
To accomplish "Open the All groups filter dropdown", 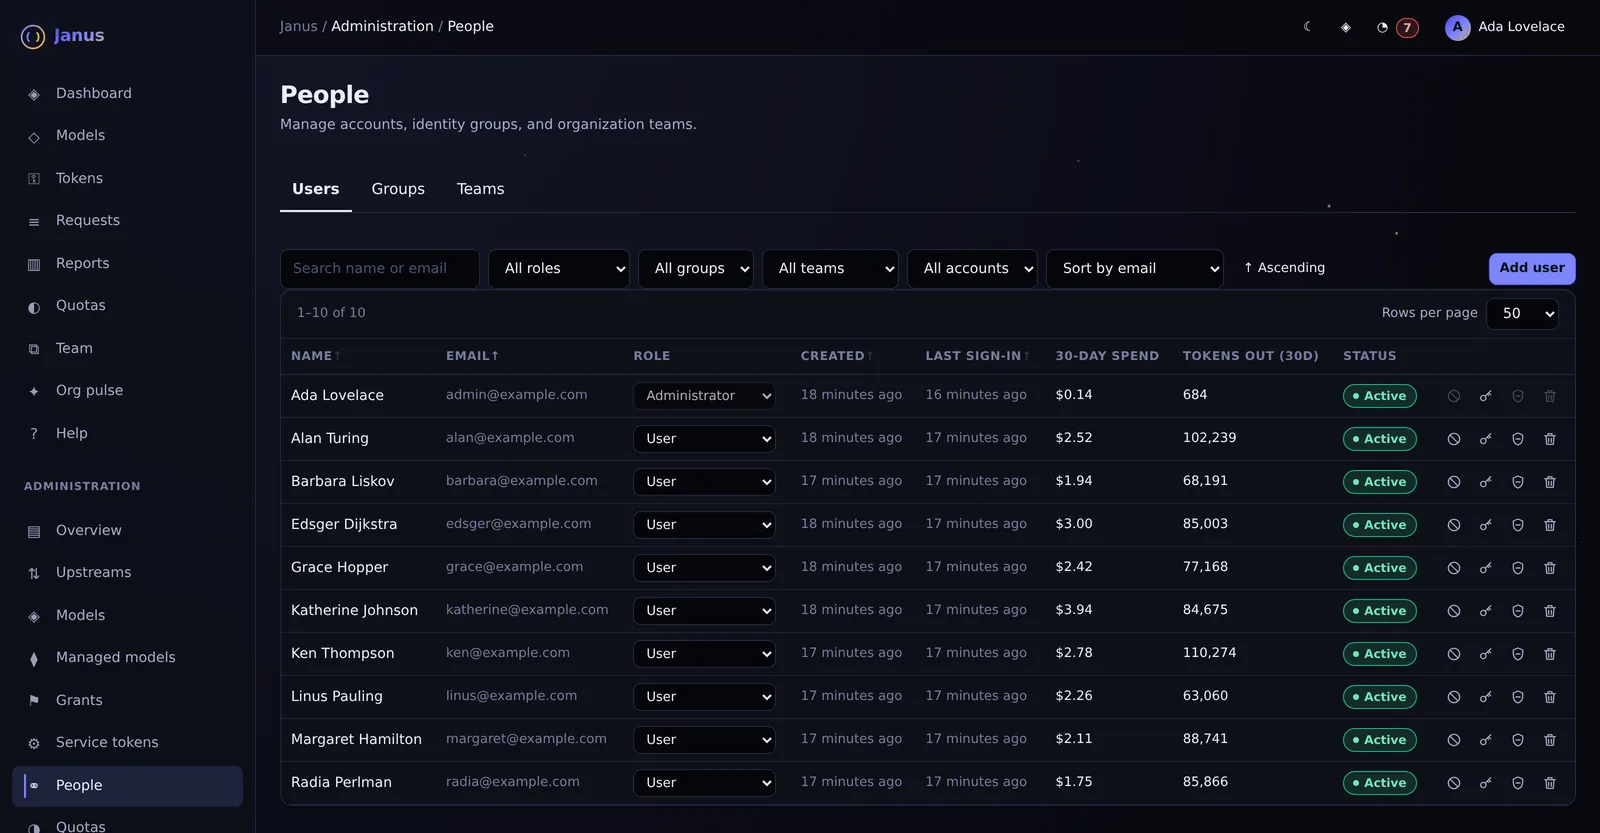I will 696,268.
